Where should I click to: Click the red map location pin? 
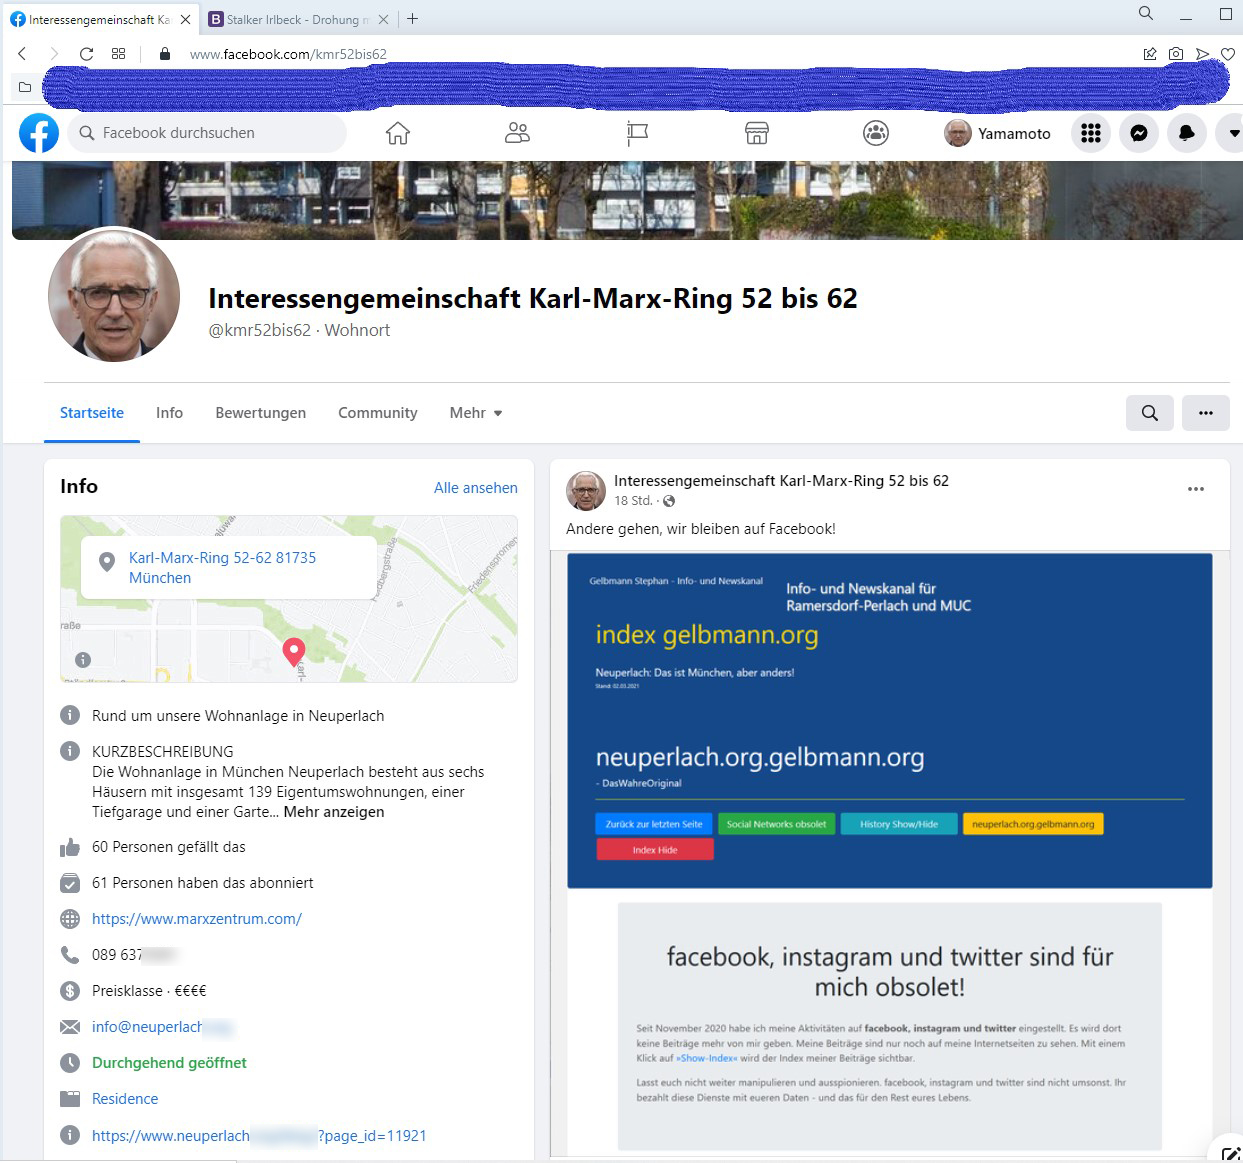pyautogui.click(x=294, y=652)
